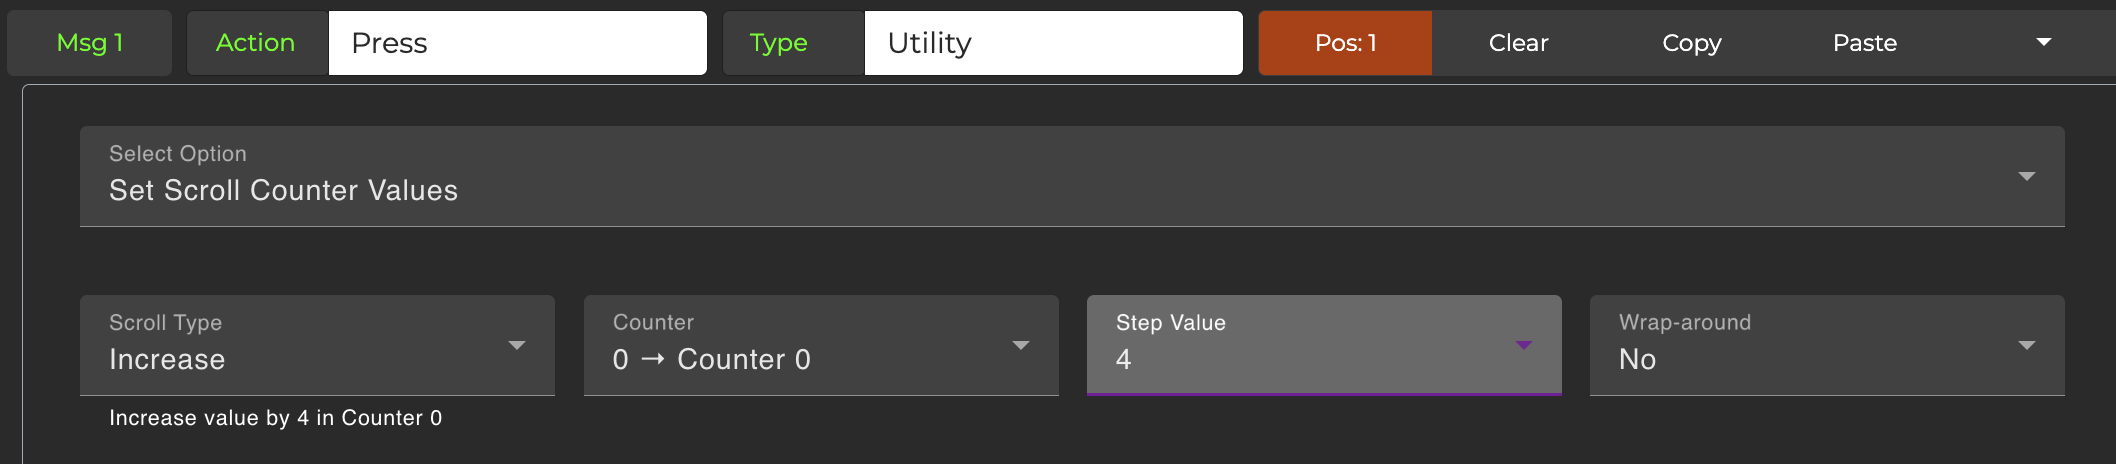
Task: Open the Press action field
Action: [x=517, y=43]
